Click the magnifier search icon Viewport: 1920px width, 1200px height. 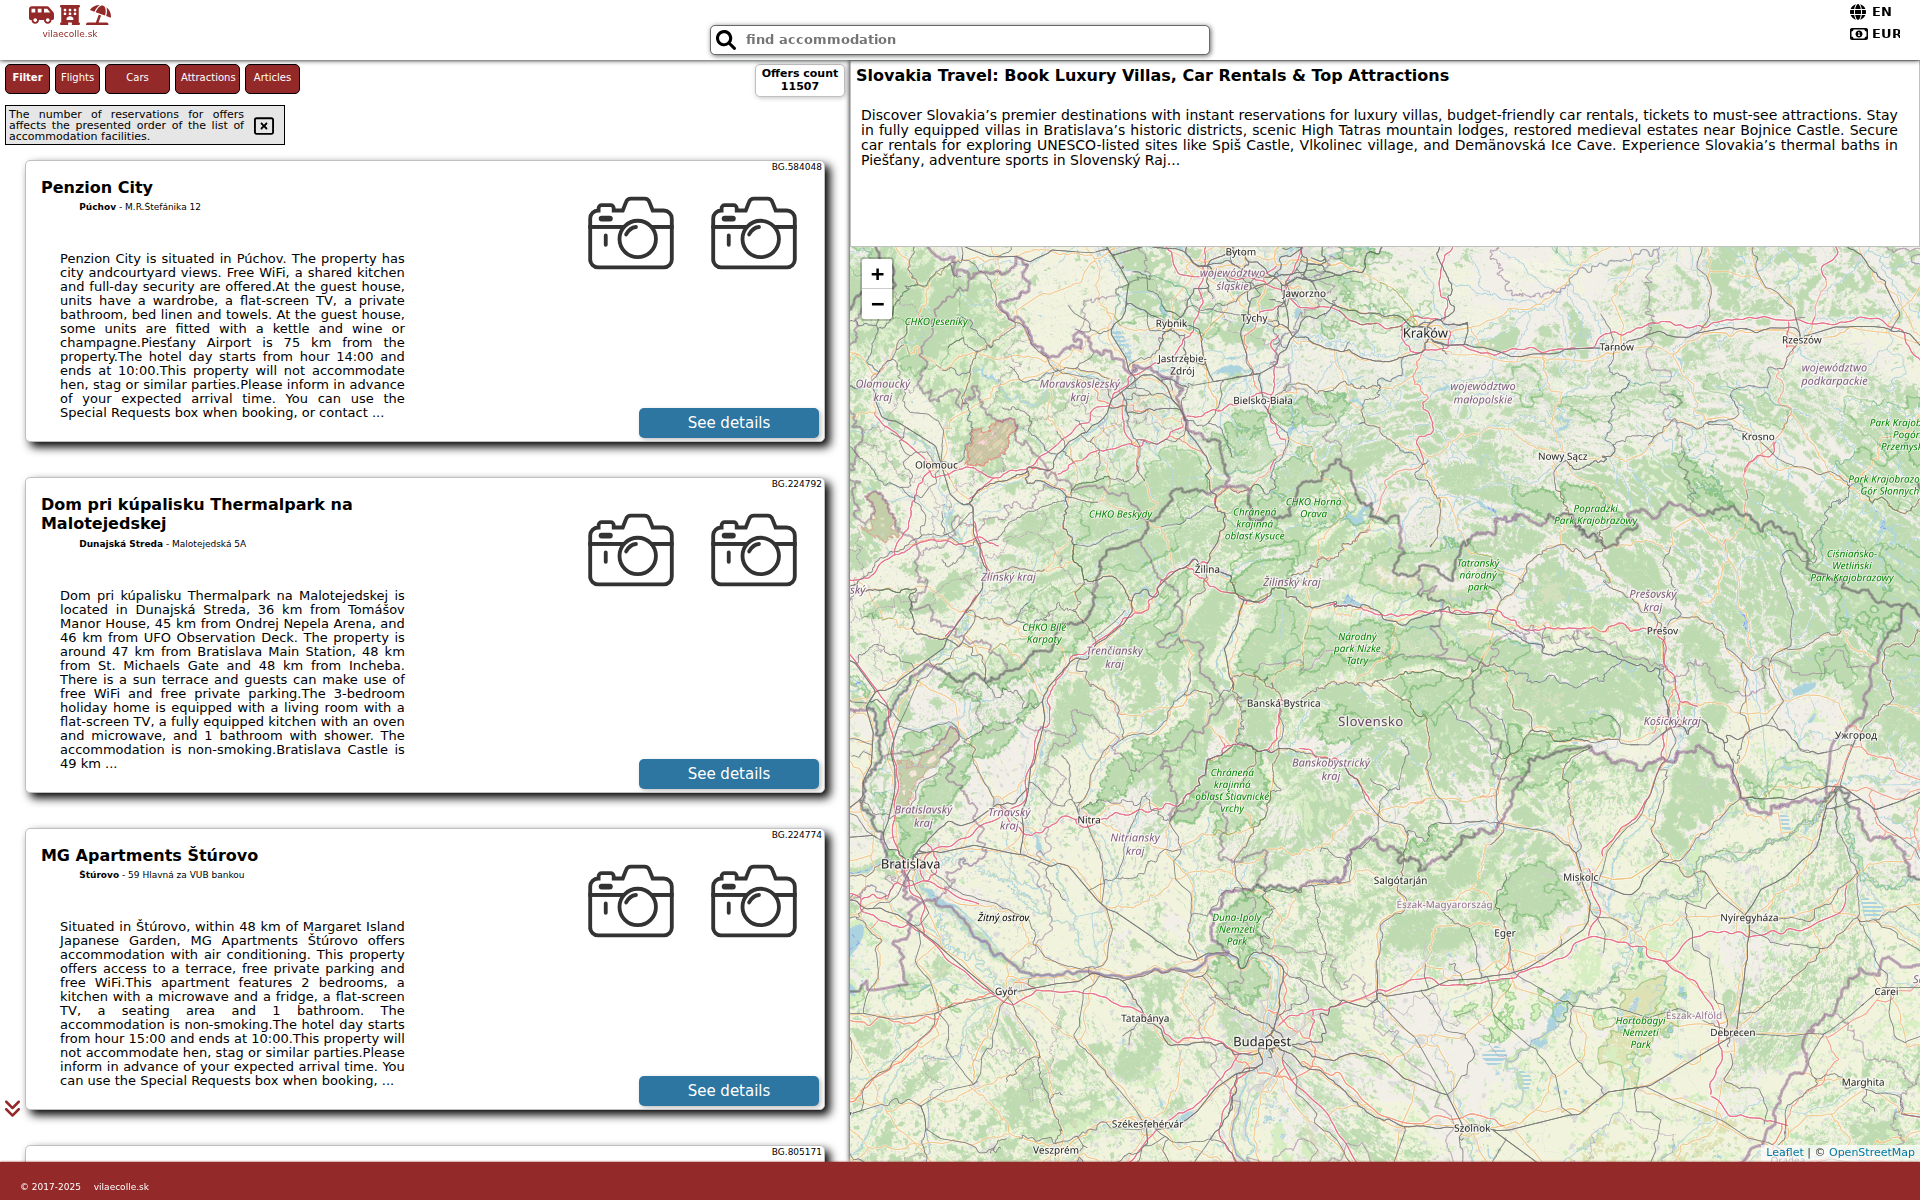click(x=726, y=40)
